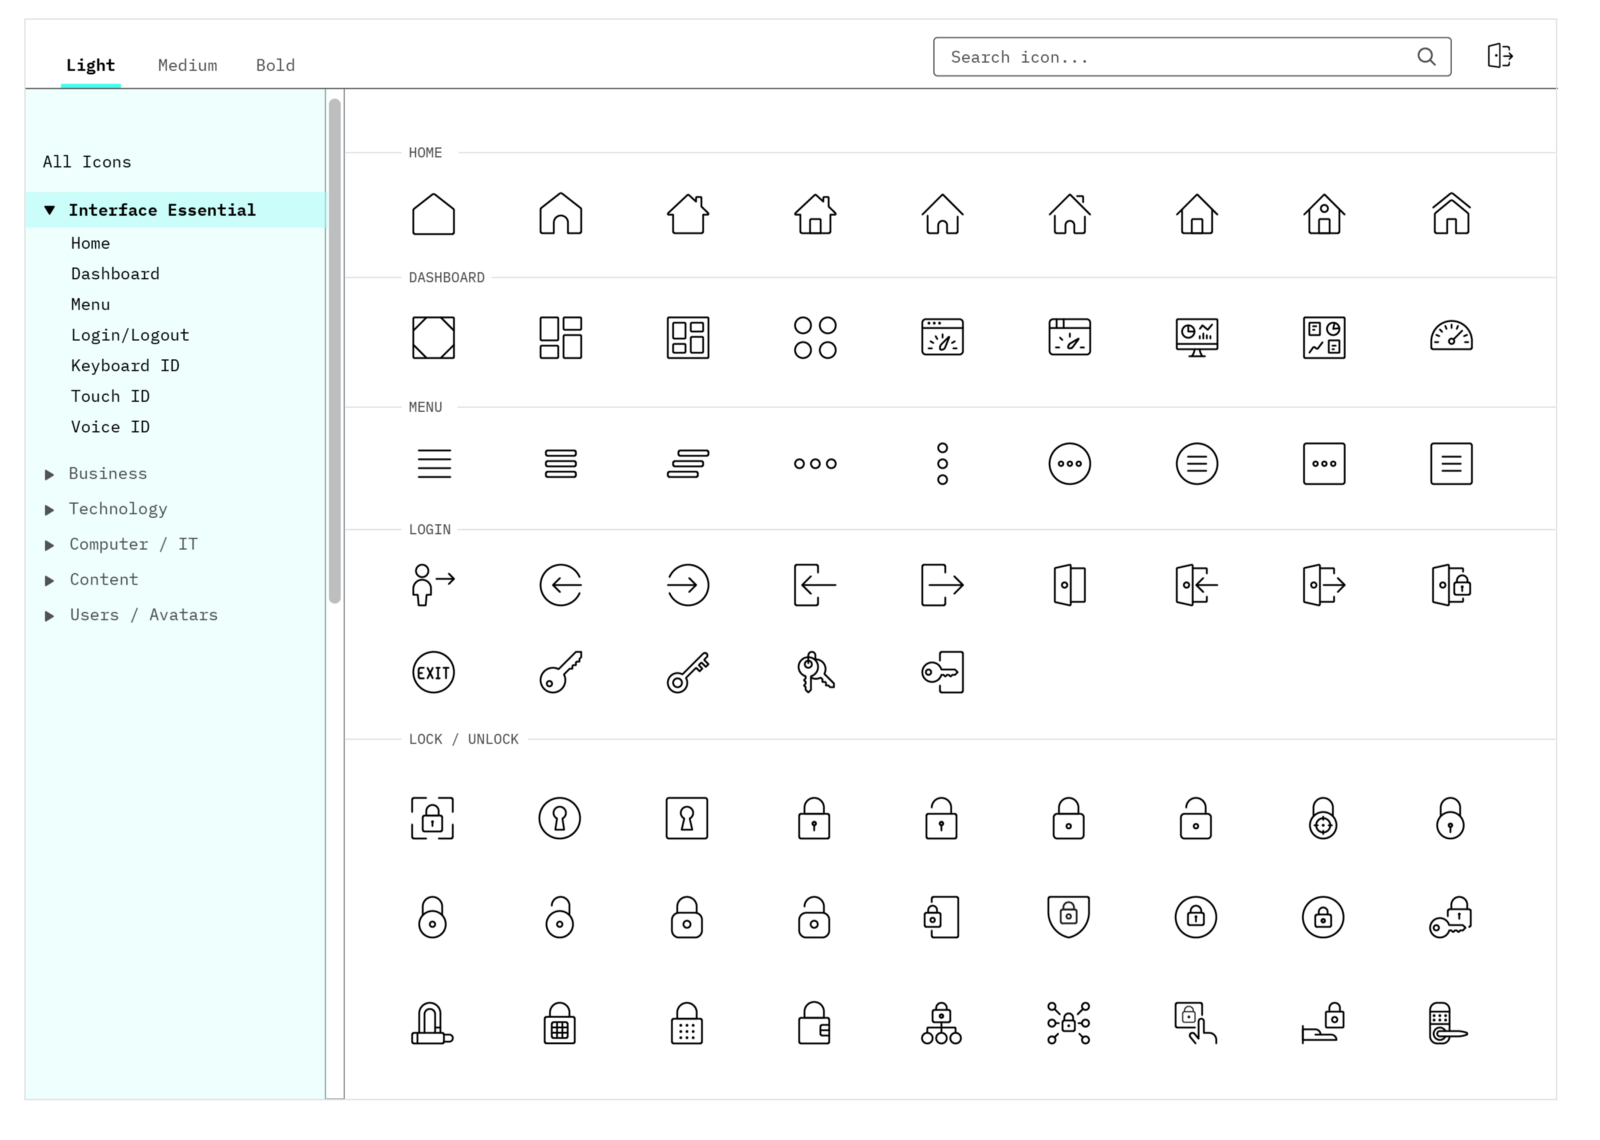Switch to the Bold weight tab

(x=275, y=65)
